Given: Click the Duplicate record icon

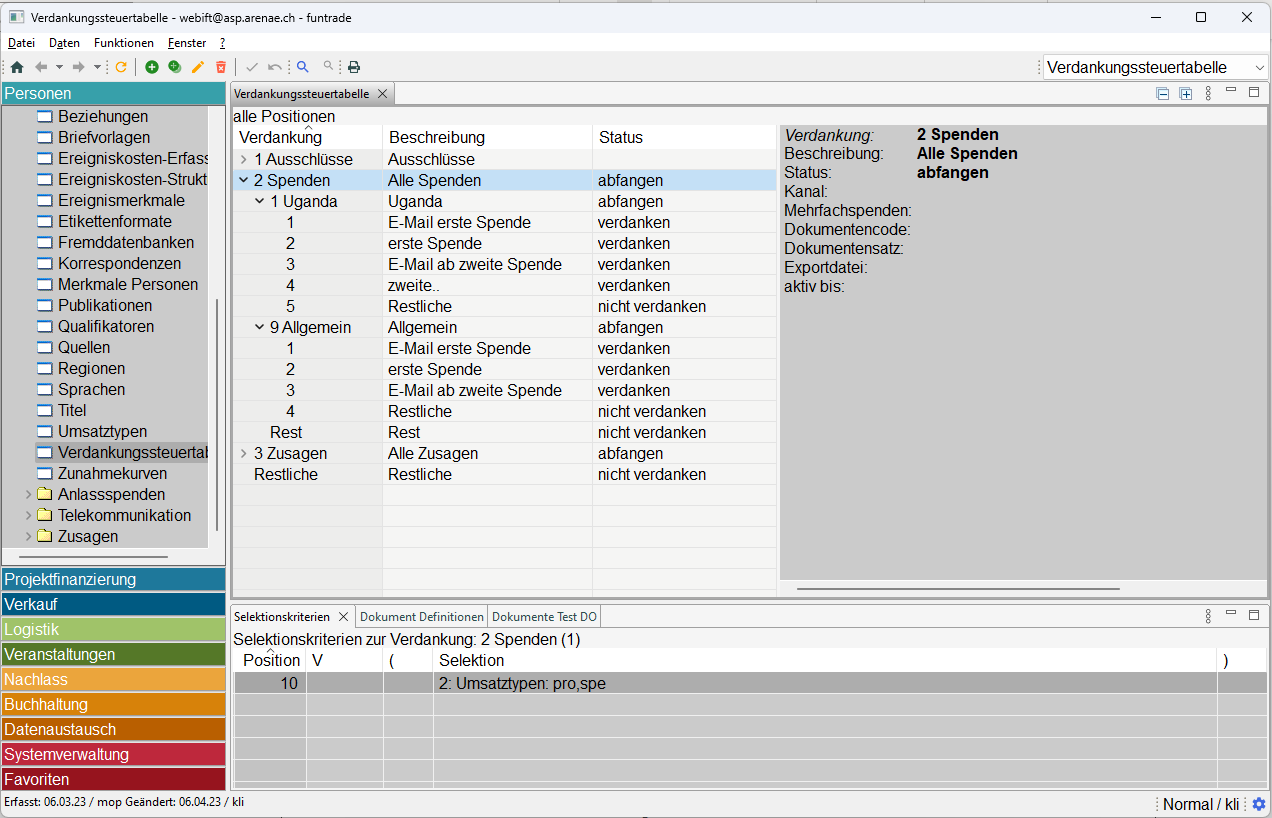Looking at the screenshot, I should click(x=175, y=67).
